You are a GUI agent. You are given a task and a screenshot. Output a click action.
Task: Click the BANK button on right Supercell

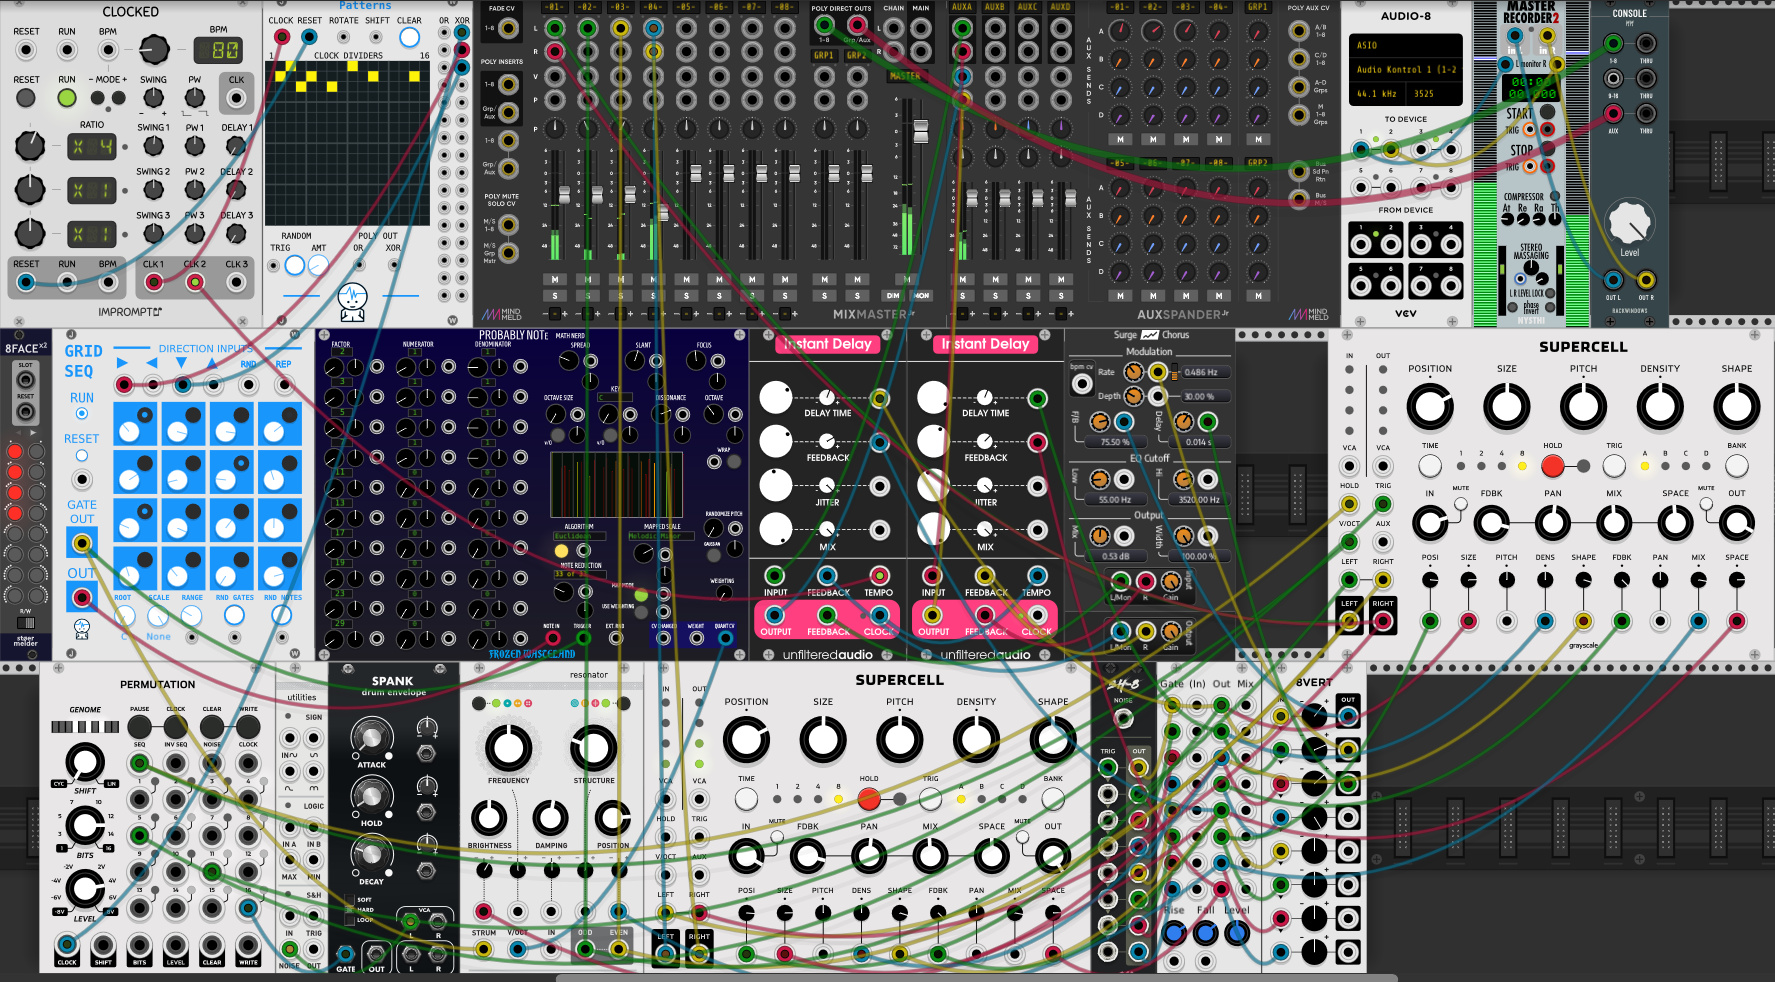click(x=1737, y=465)
